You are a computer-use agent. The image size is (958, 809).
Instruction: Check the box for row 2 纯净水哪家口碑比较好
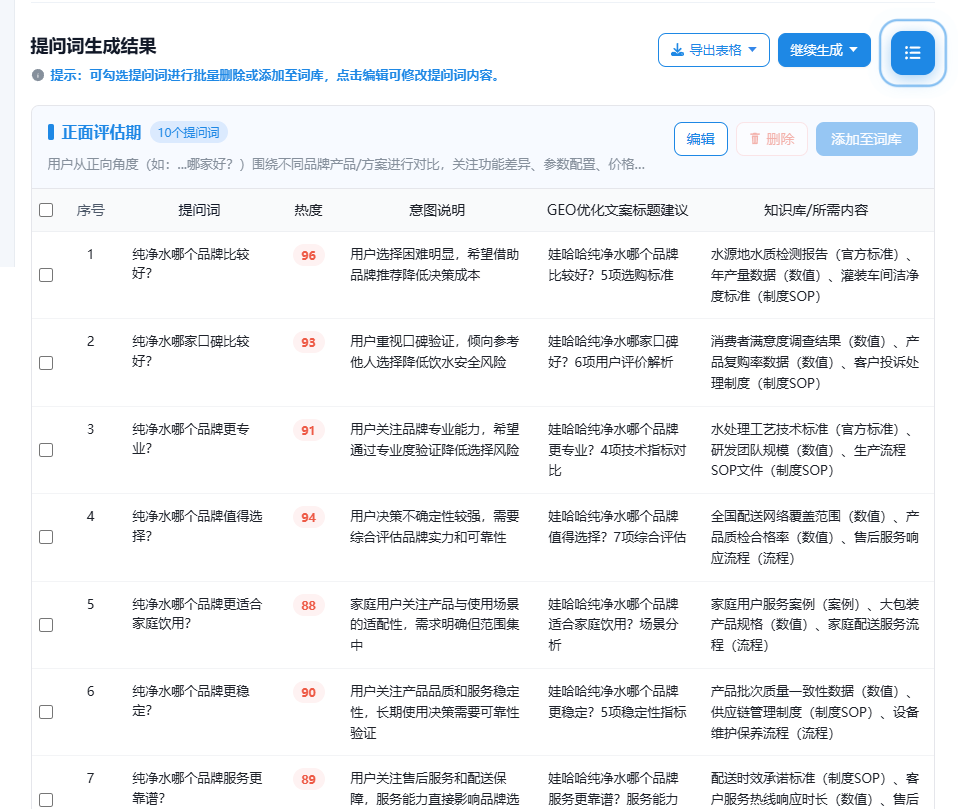(x=46, y=363)
